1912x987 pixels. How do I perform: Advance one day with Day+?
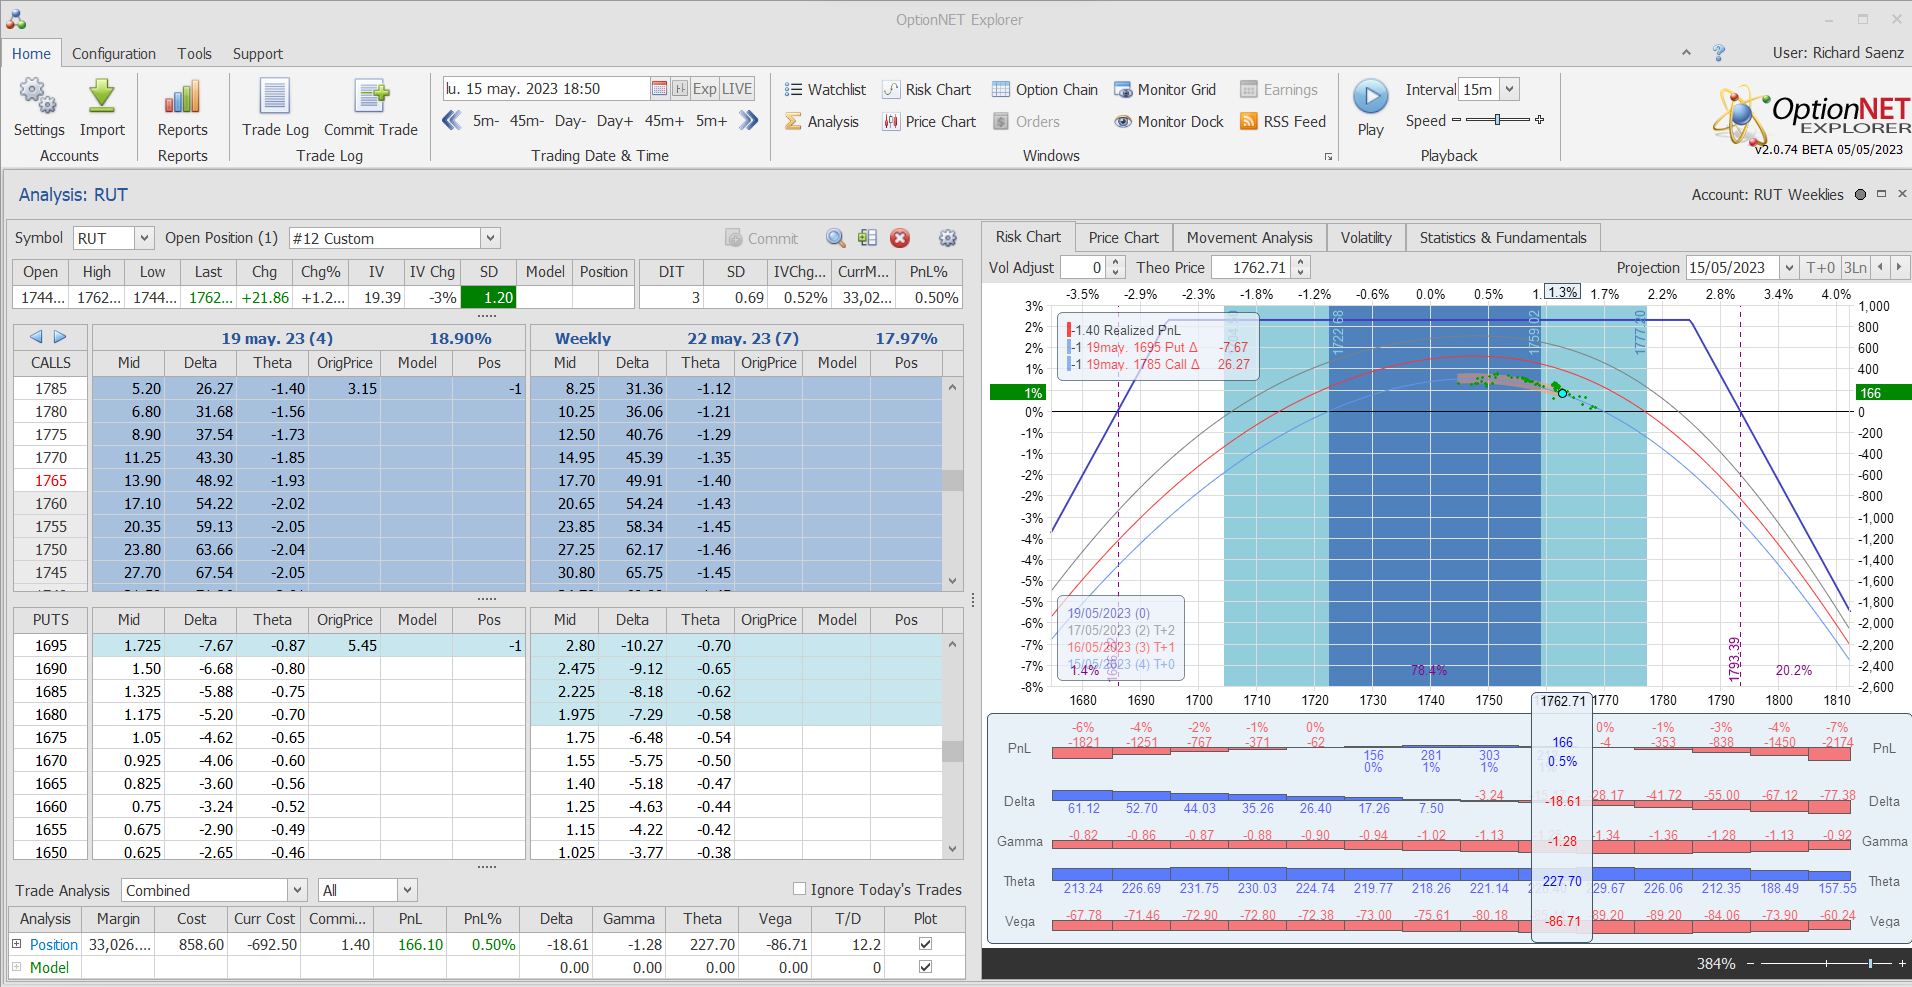[x=615, y=121]
